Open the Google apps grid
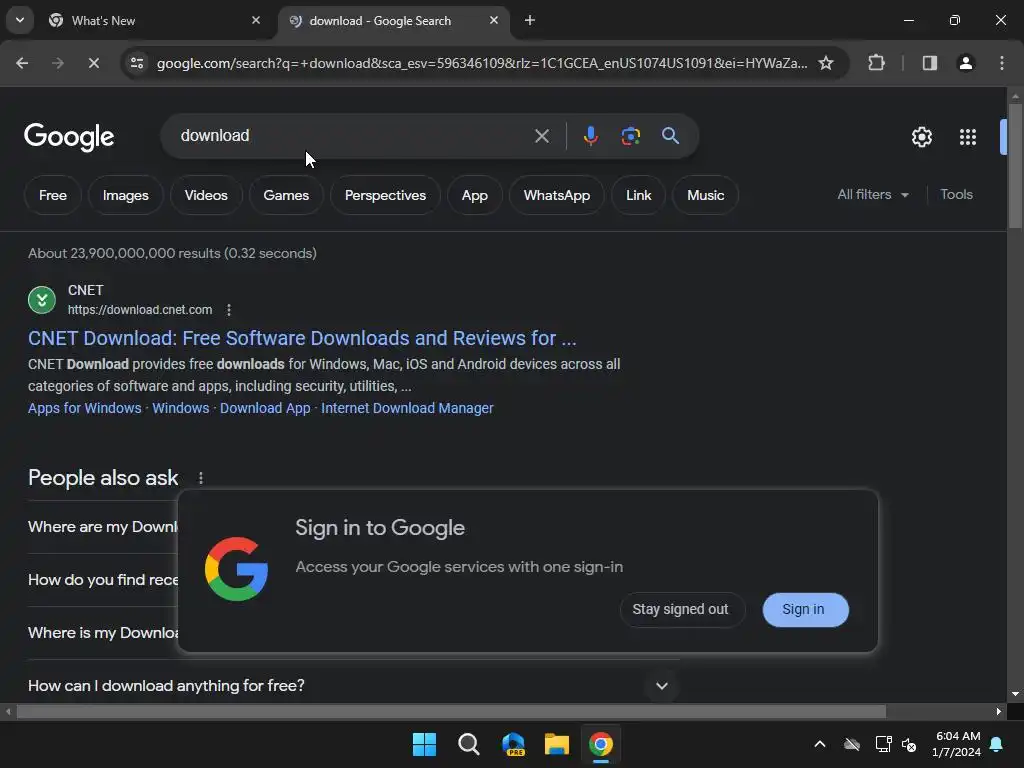This screenshot has width=1024, height=768. (x=968, y=137)
